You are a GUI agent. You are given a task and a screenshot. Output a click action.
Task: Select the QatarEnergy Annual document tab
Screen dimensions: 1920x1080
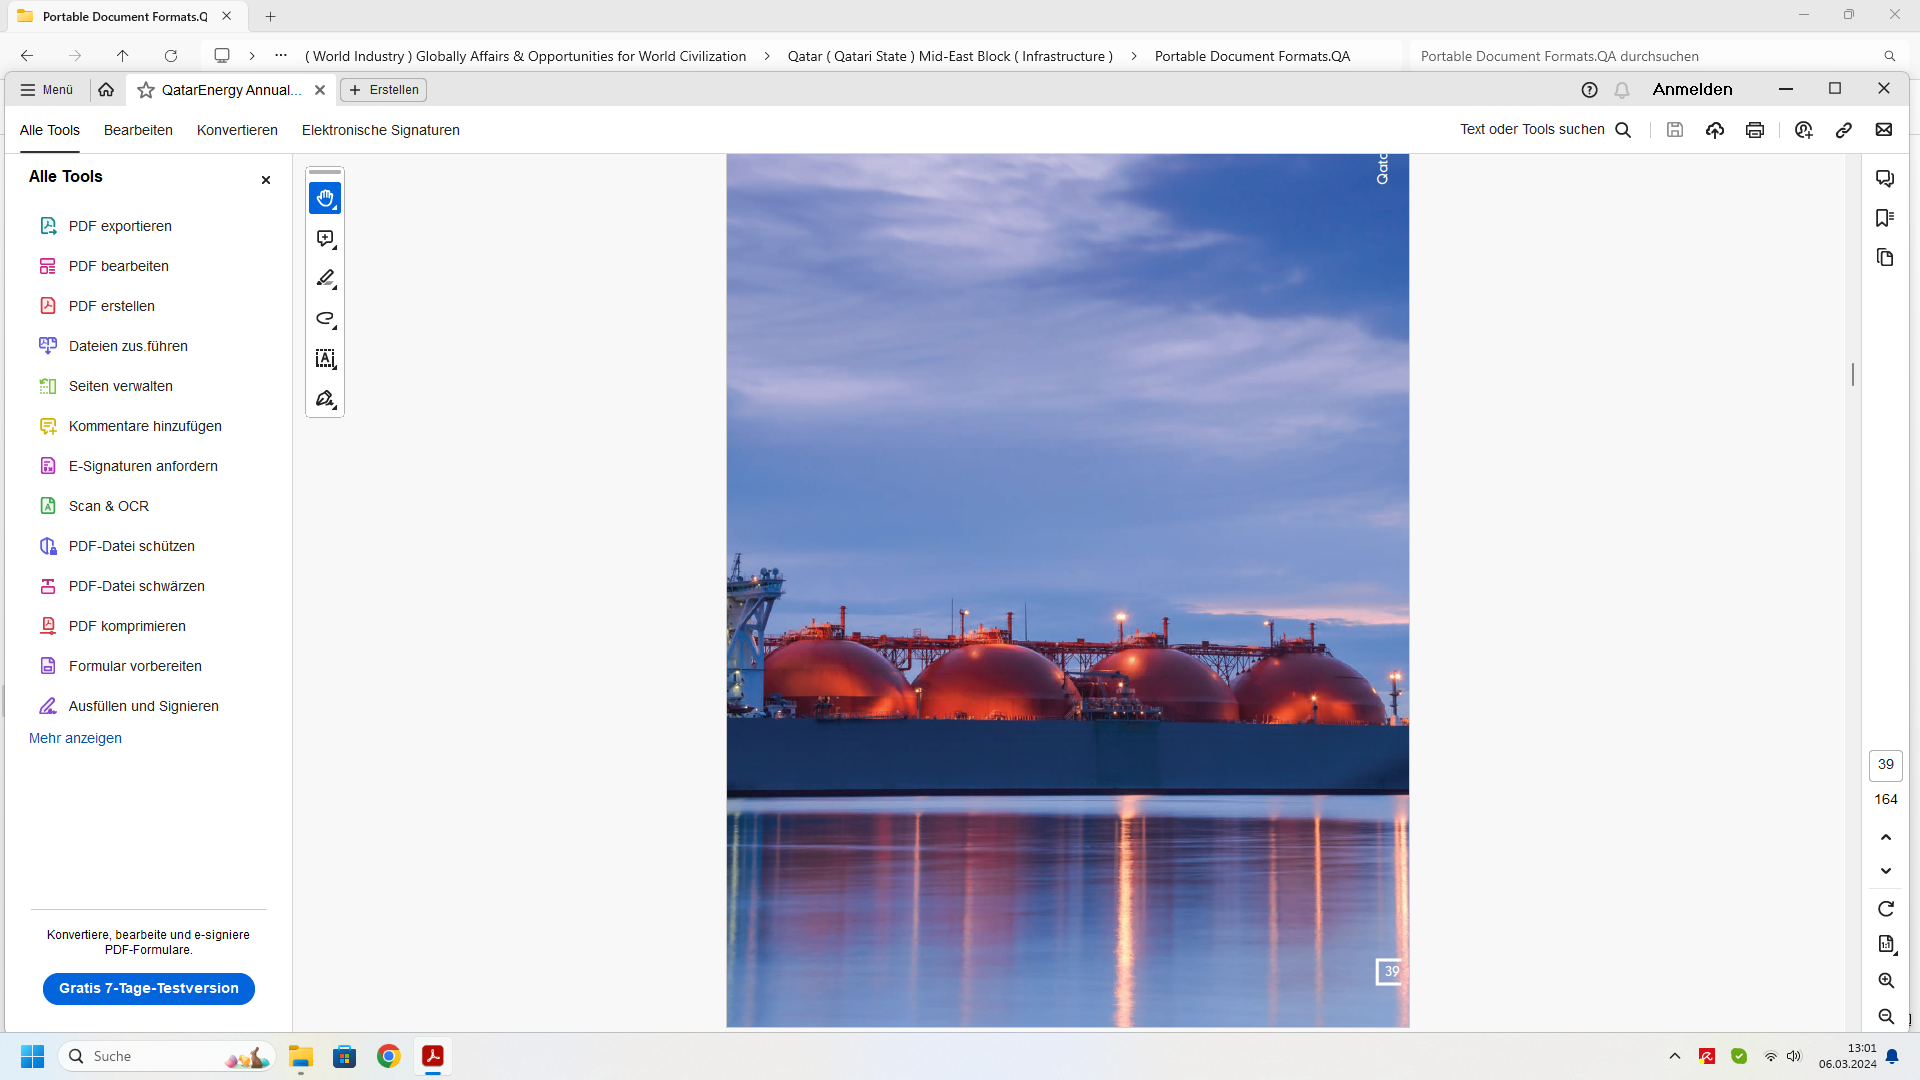pos(231,90)
